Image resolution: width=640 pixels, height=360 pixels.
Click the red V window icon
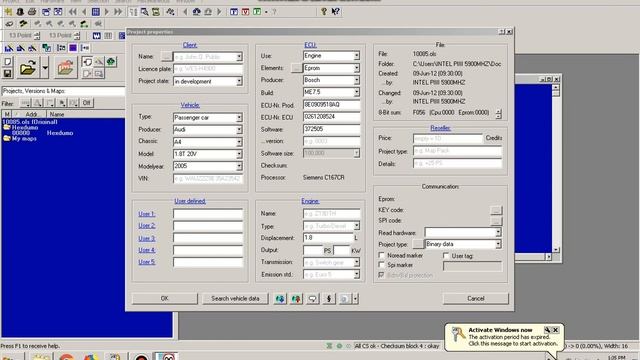[x=245, y=12]
